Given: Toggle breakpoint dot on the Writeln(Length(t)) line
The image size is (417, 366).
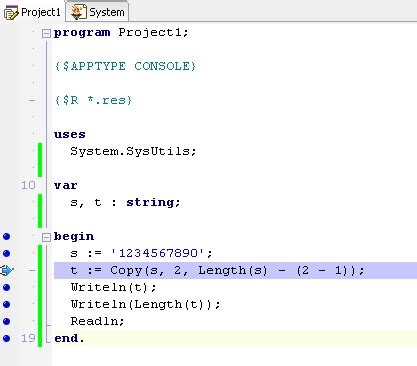Looking at the screenshot, I should click(x=6, y=305).
